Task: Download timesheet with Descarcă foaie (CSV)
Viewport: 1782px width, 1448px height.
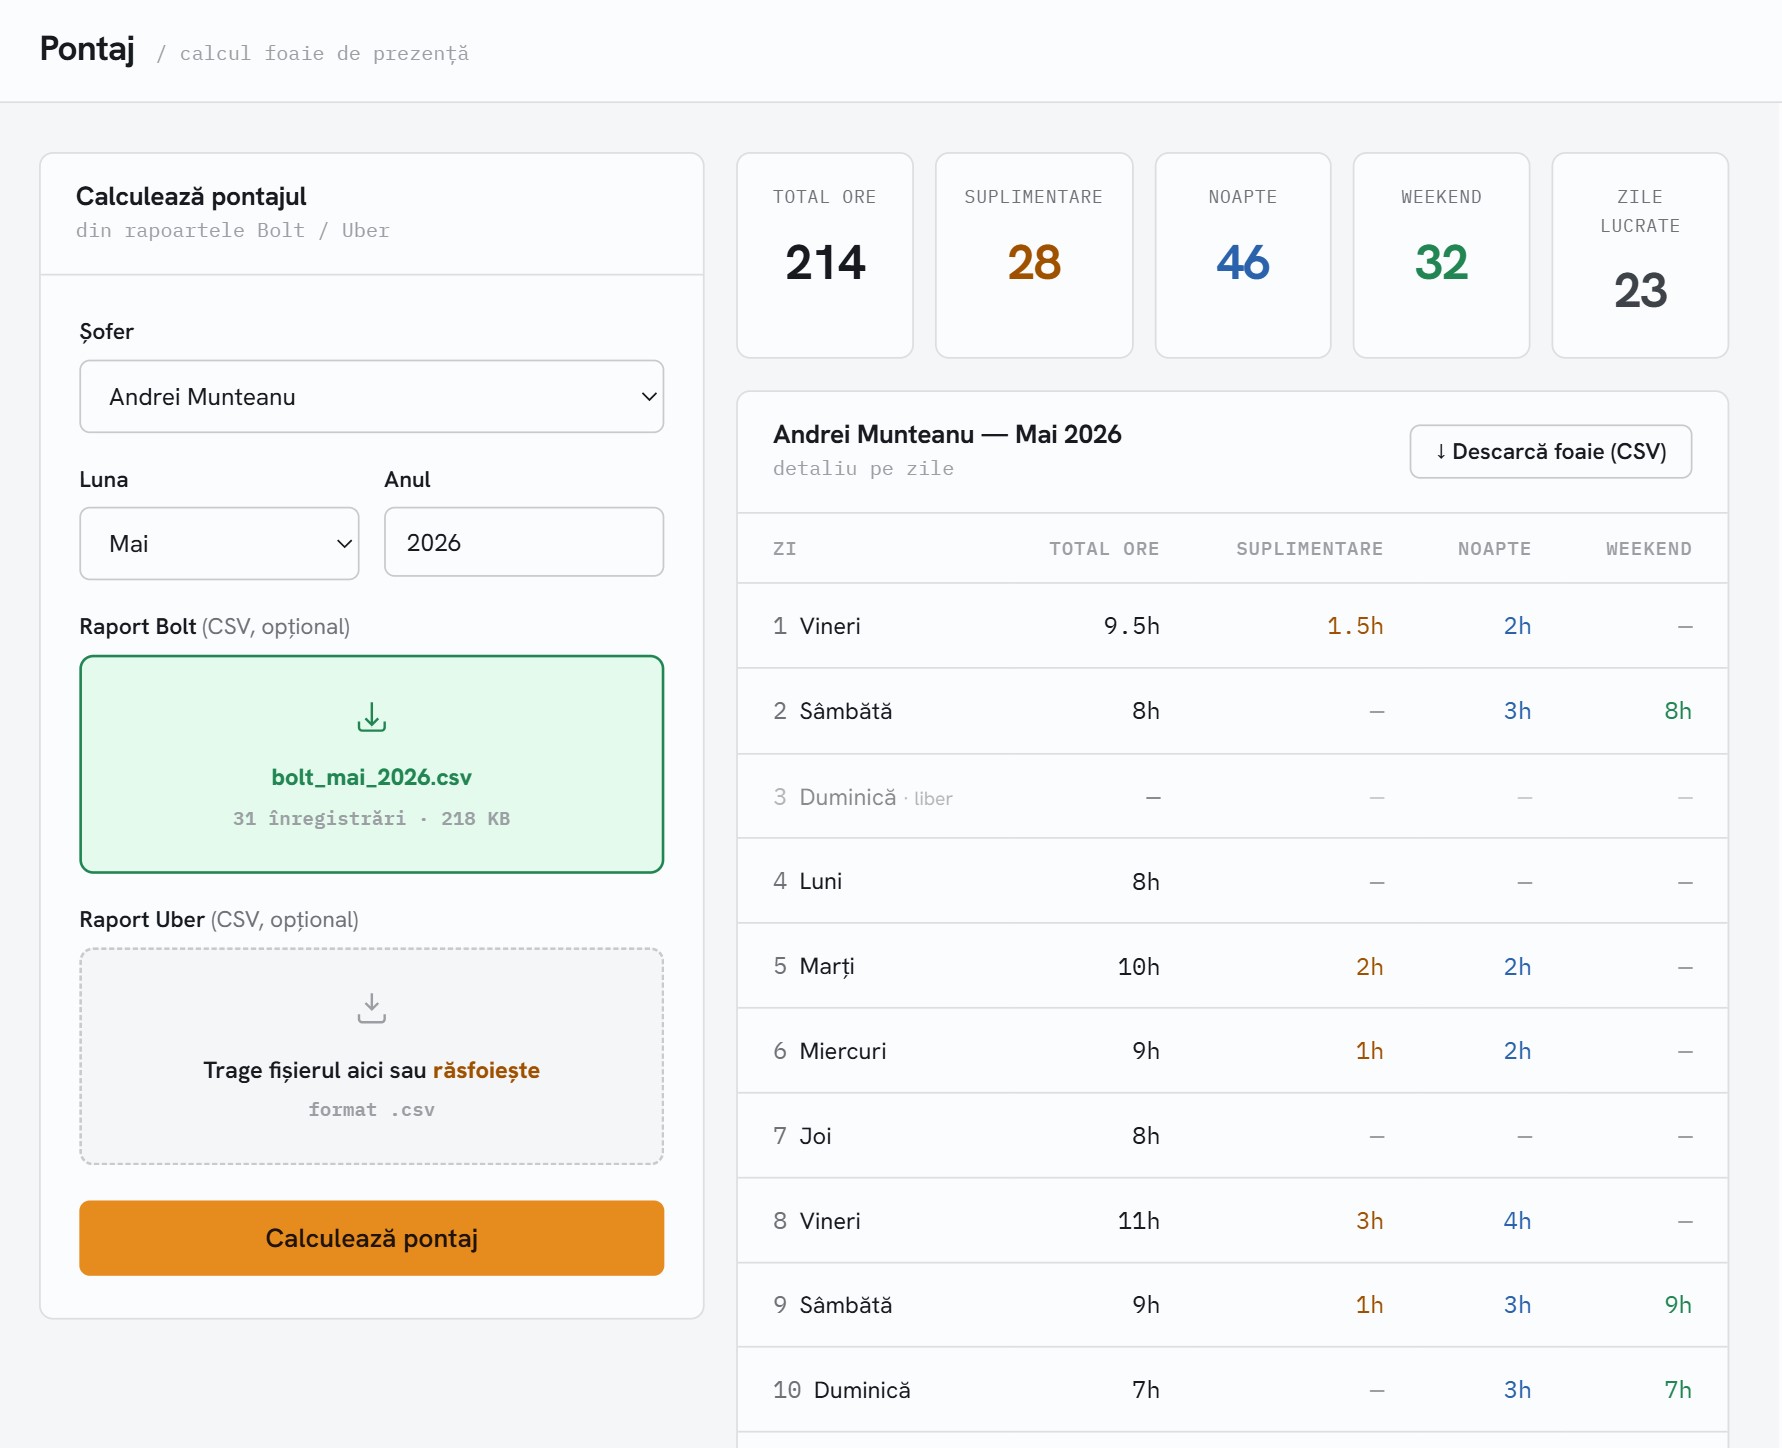Action: coord(1550,451)
